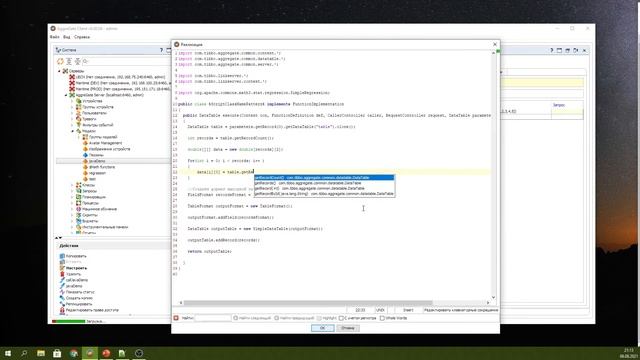Click the Настроить action
Image resolution: width=640 pixels, height=360 pixels.
pyautogui.click(x=76, y=268)
